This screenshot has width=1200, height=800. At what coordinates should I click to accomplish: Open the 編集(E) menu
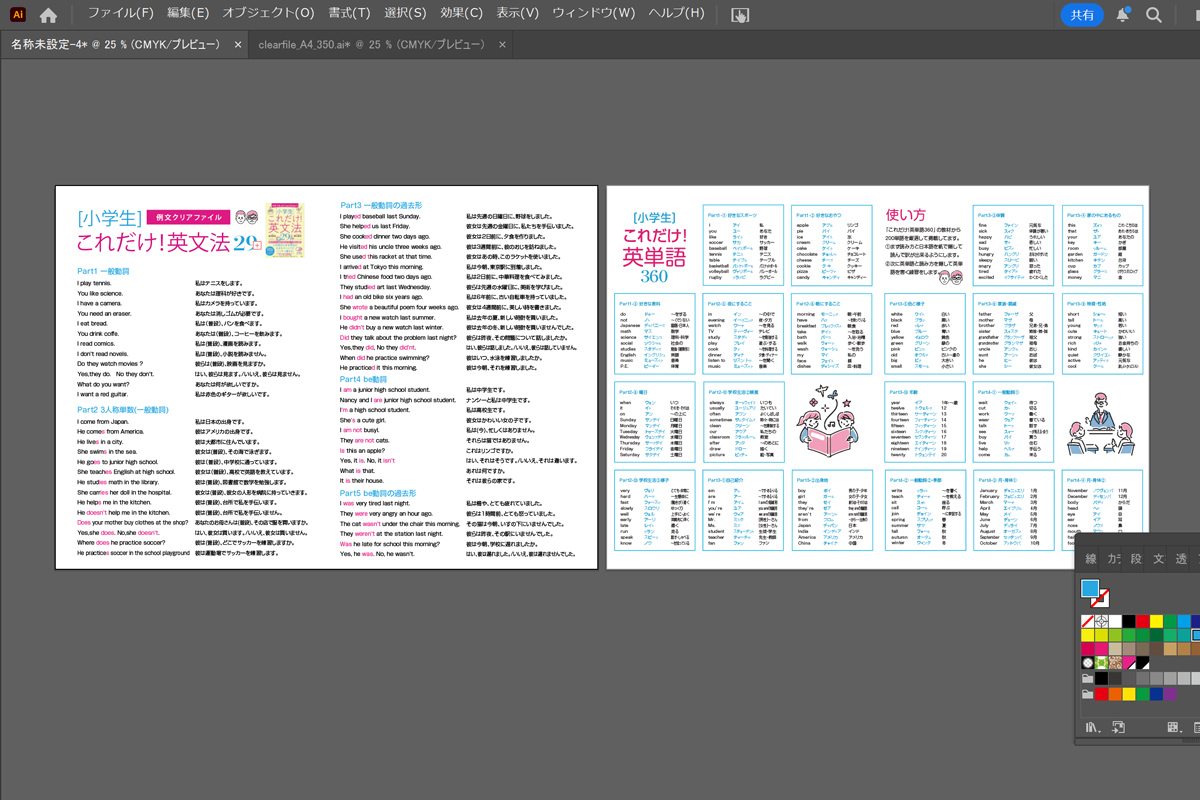click(x=187, y=14)
